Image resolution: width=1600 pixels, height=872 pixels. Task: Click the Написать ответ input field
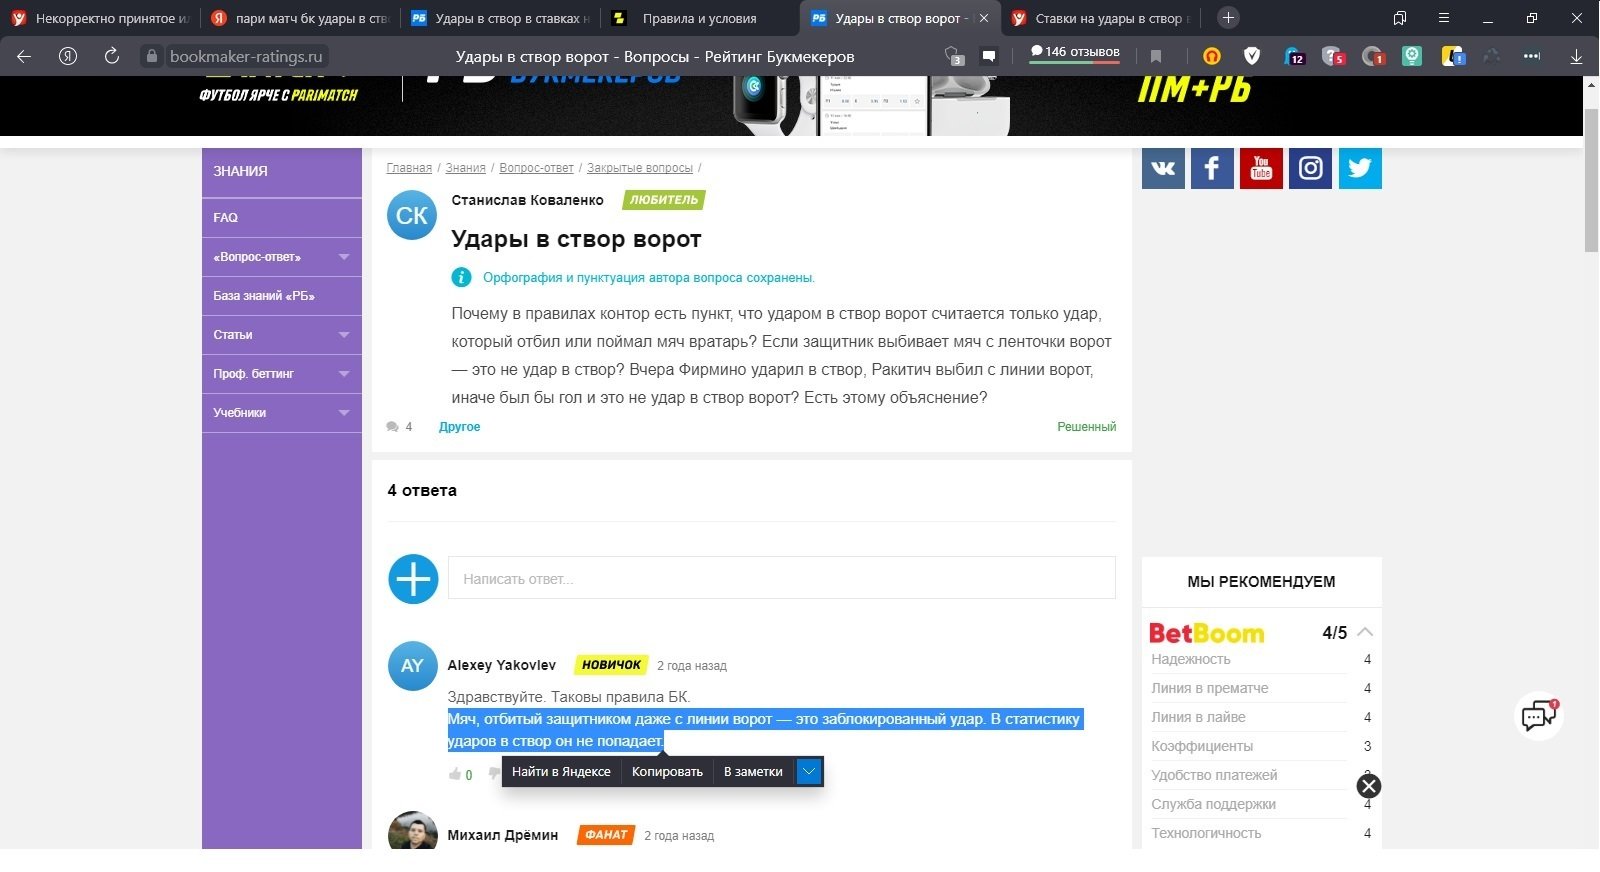pos(781,578)
